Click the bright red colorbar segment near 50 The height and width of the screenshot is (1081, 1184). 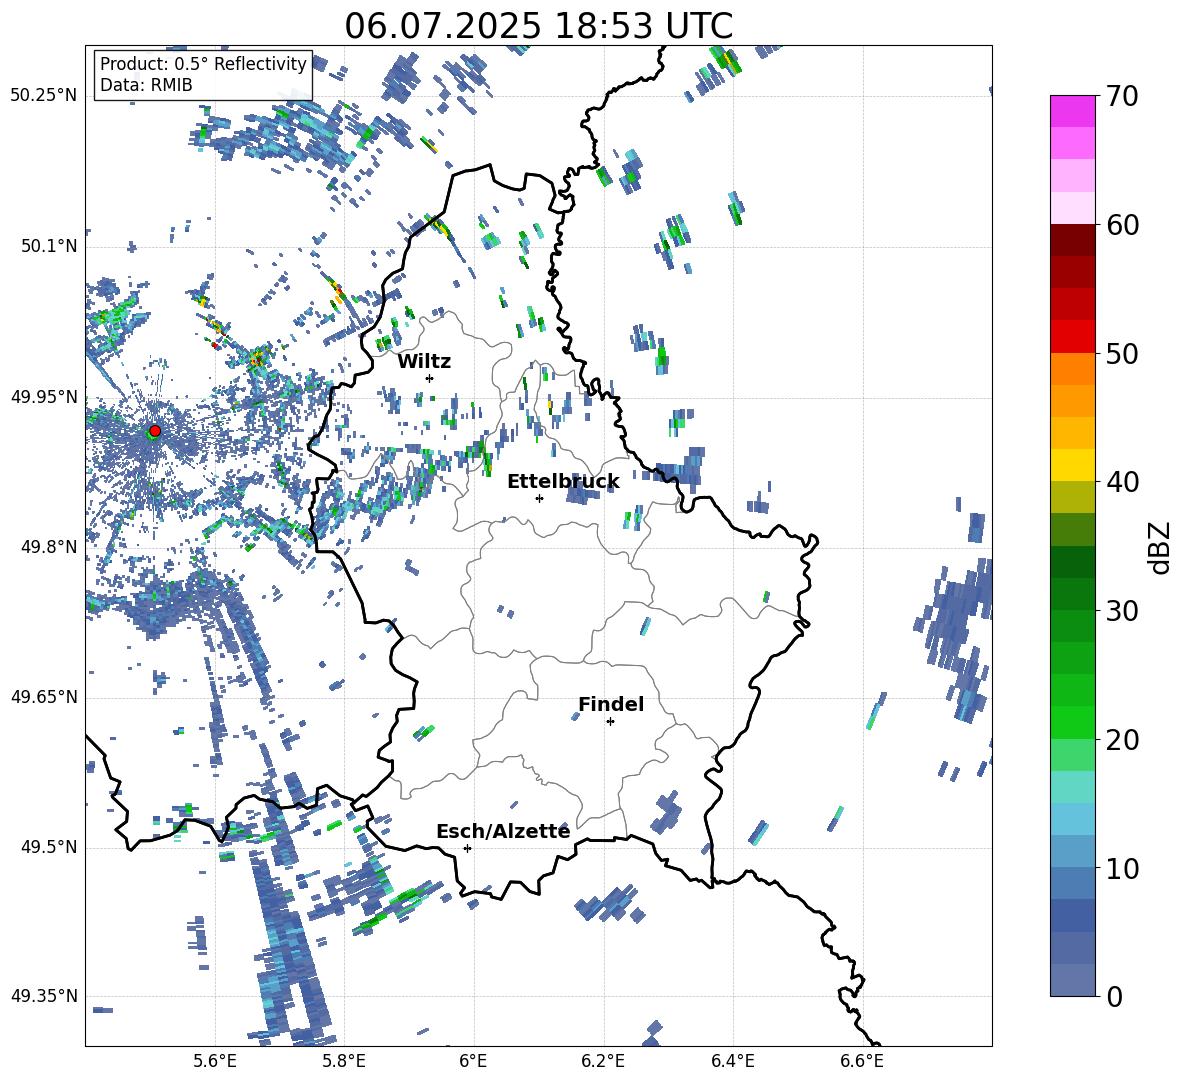(1072, 337)
